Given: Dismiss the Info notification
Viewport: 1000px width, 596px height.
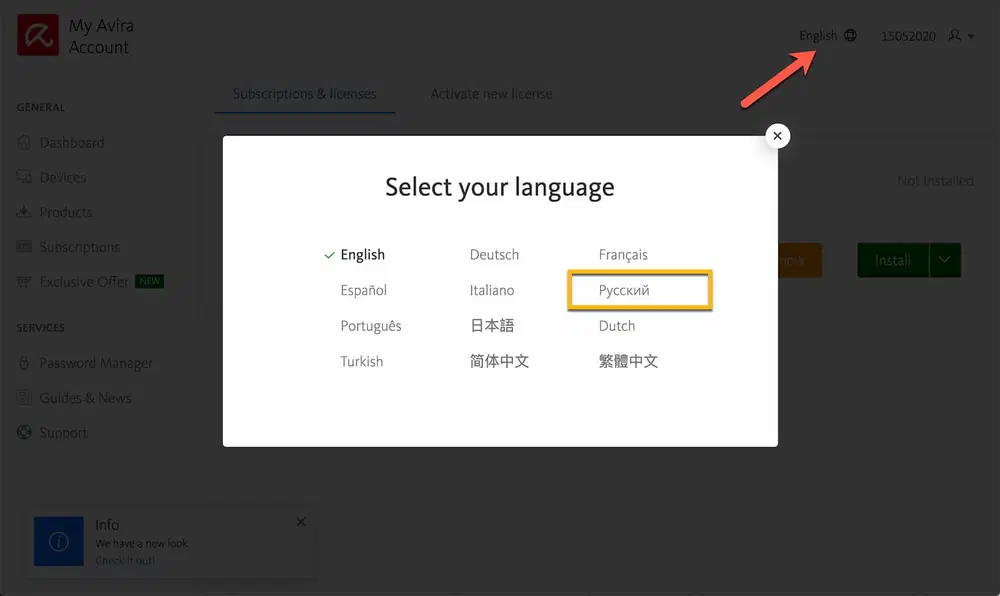Looking at the screenshot, I should pos(301,522).
